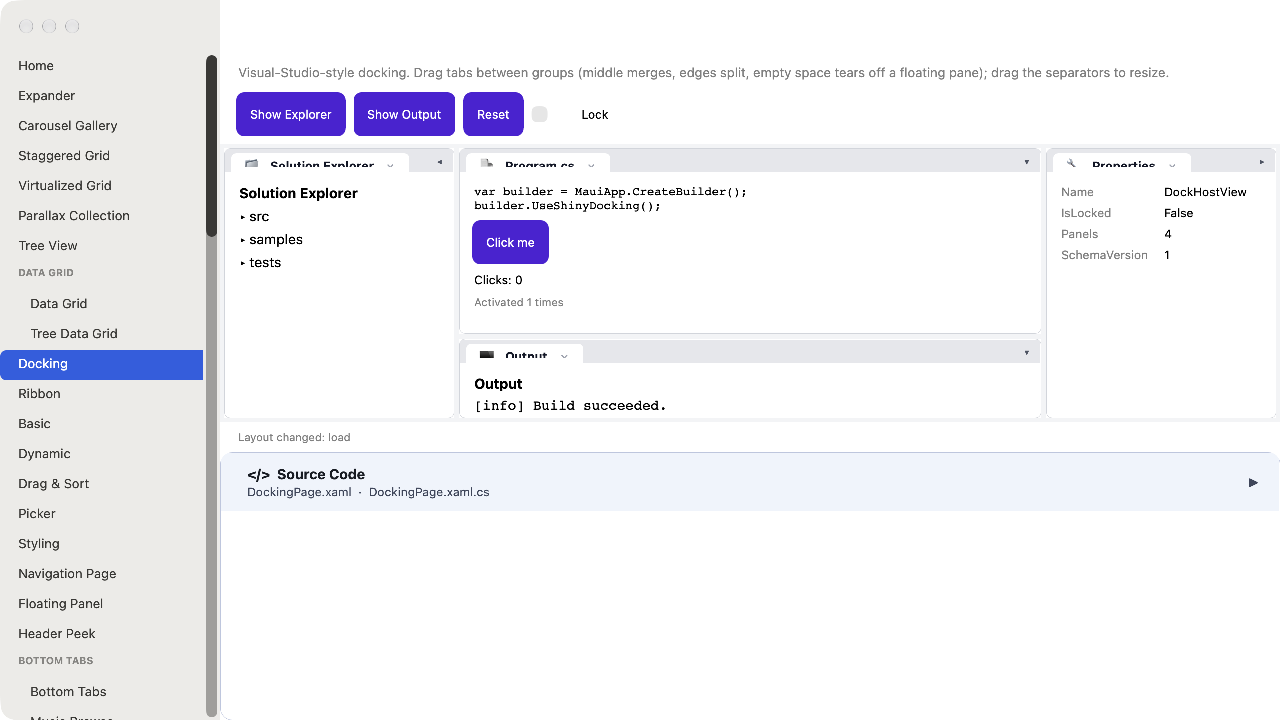The image size is (1280, 720).
Task: Click the "[info] Build succeeded." output line
Action: pyautogui.click(x=570, y=406)
